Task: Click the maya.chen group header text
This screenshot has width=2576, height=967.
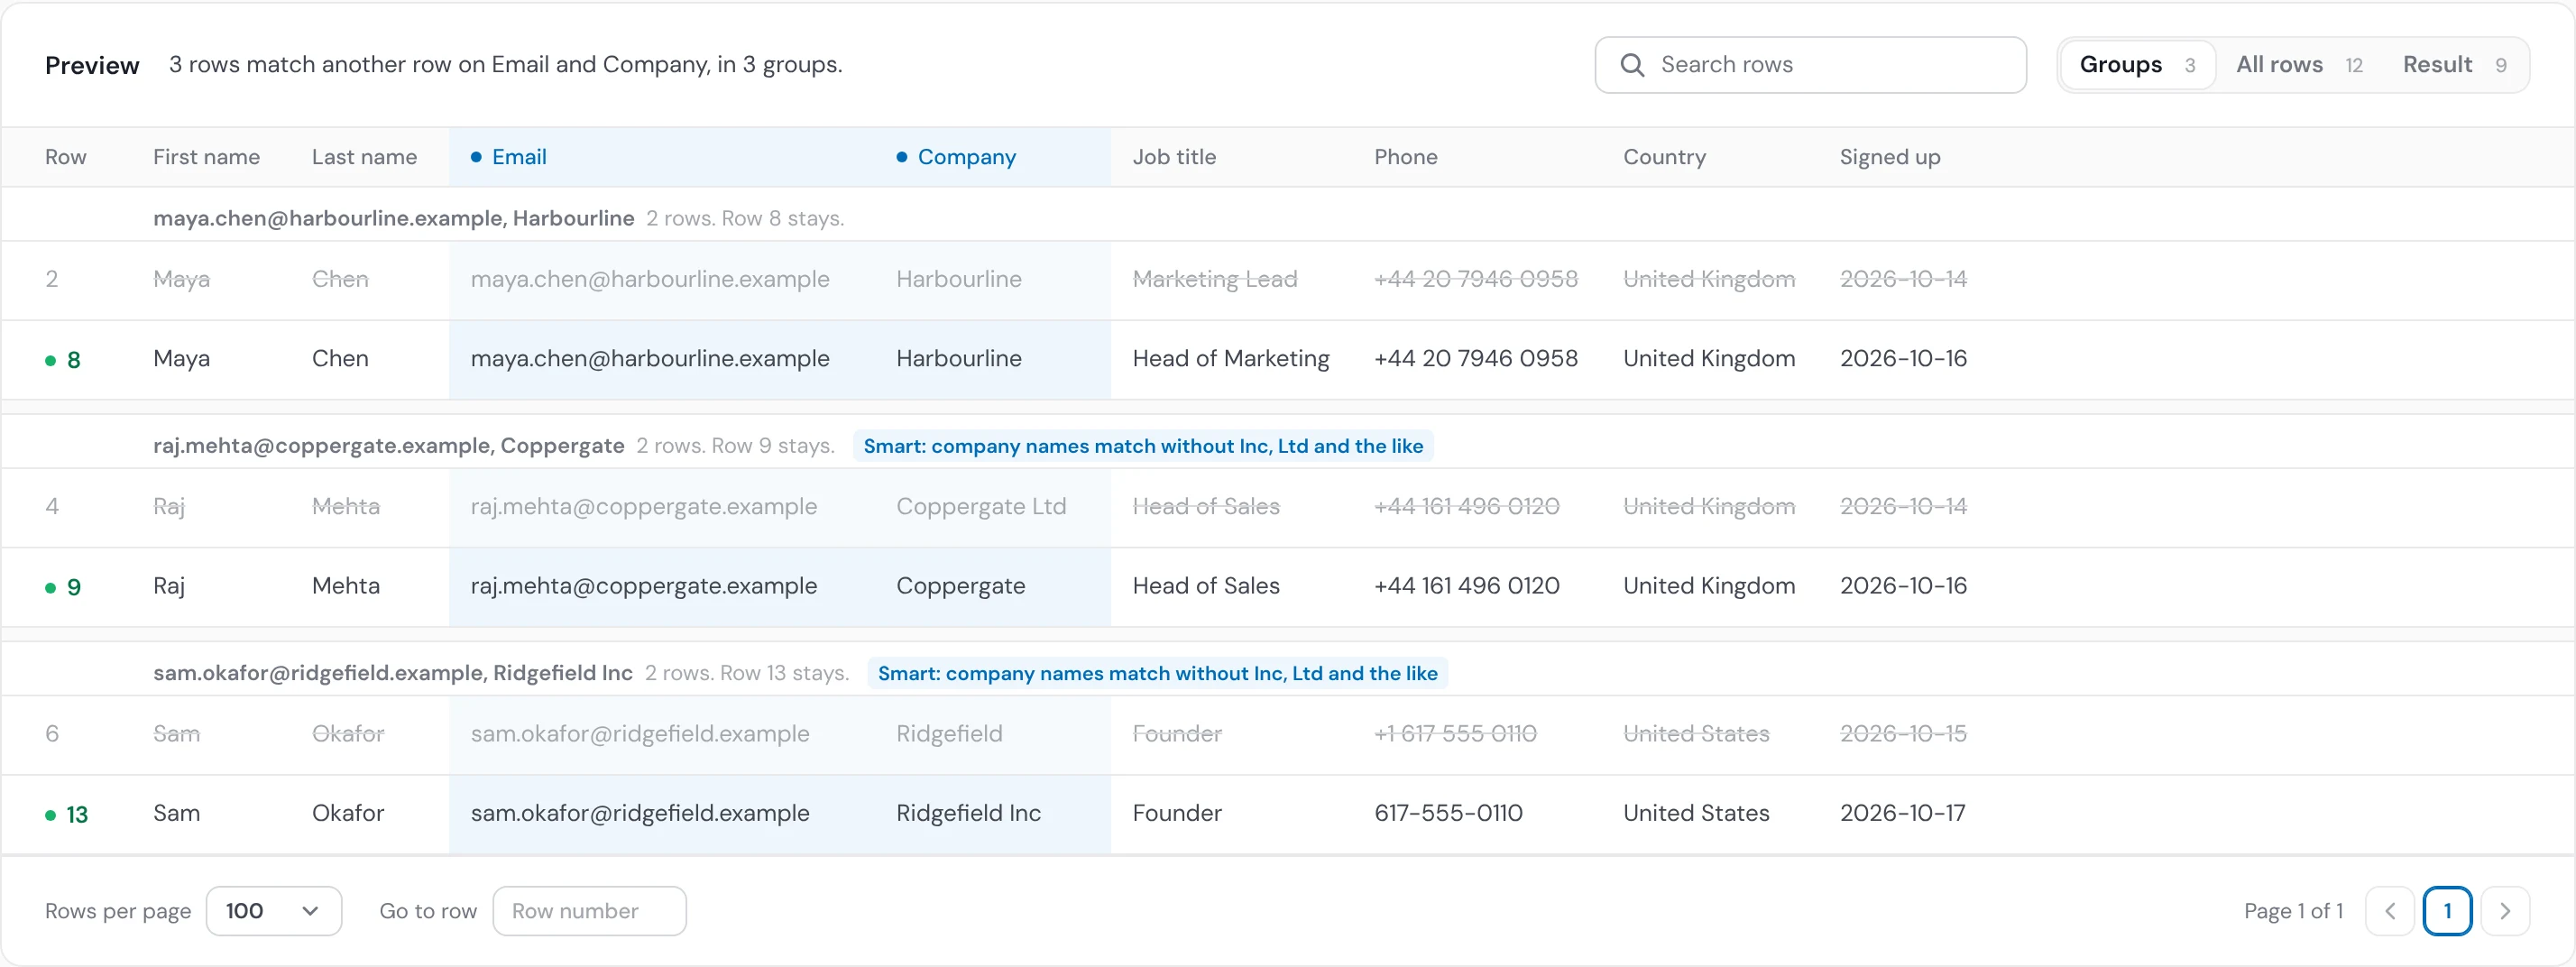Action: pyautogui.click(x=393, y=218)
